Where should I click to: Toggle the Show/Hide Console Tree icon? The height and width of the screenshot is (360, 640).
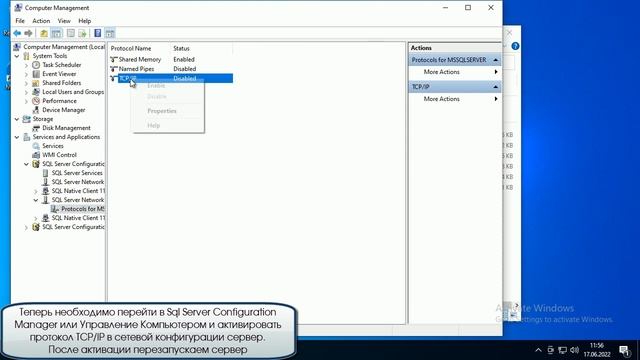56,33
